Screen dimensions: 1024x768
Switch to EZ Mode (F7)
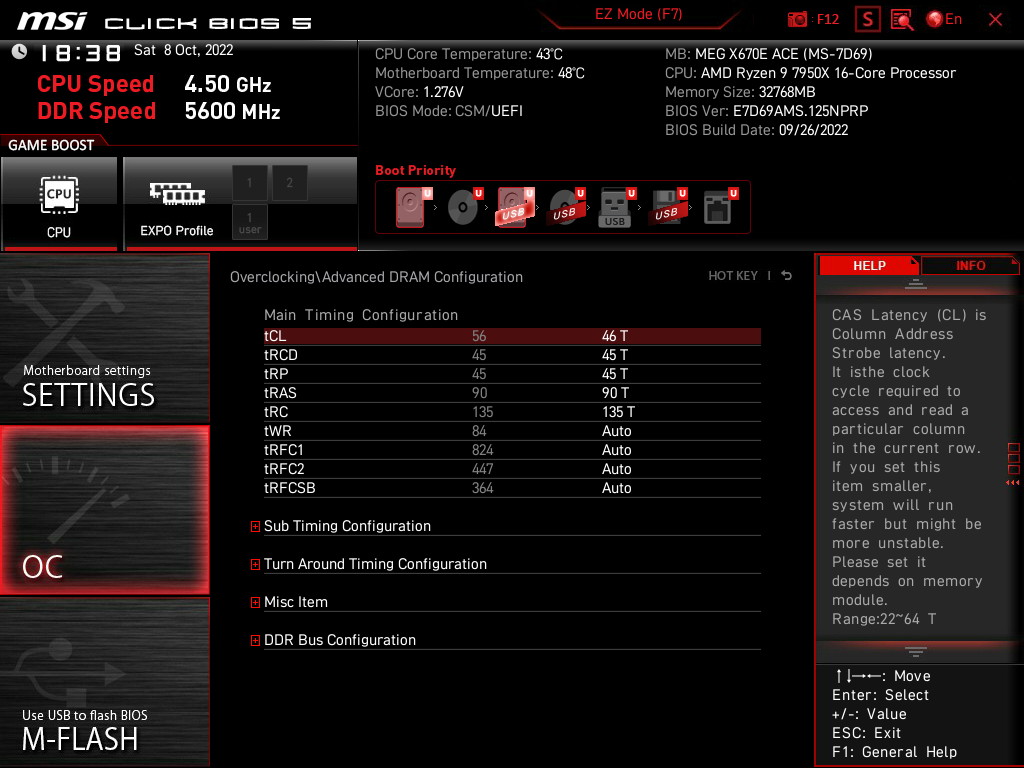(x=639, y=15)
